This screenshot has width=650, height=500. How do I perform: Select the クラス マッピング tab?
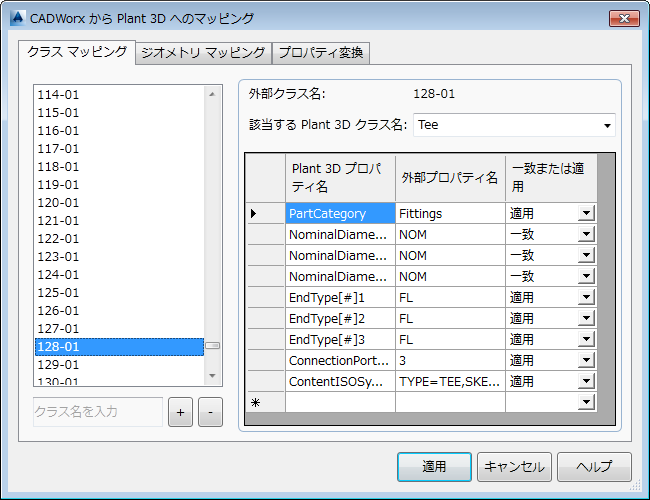77,52
